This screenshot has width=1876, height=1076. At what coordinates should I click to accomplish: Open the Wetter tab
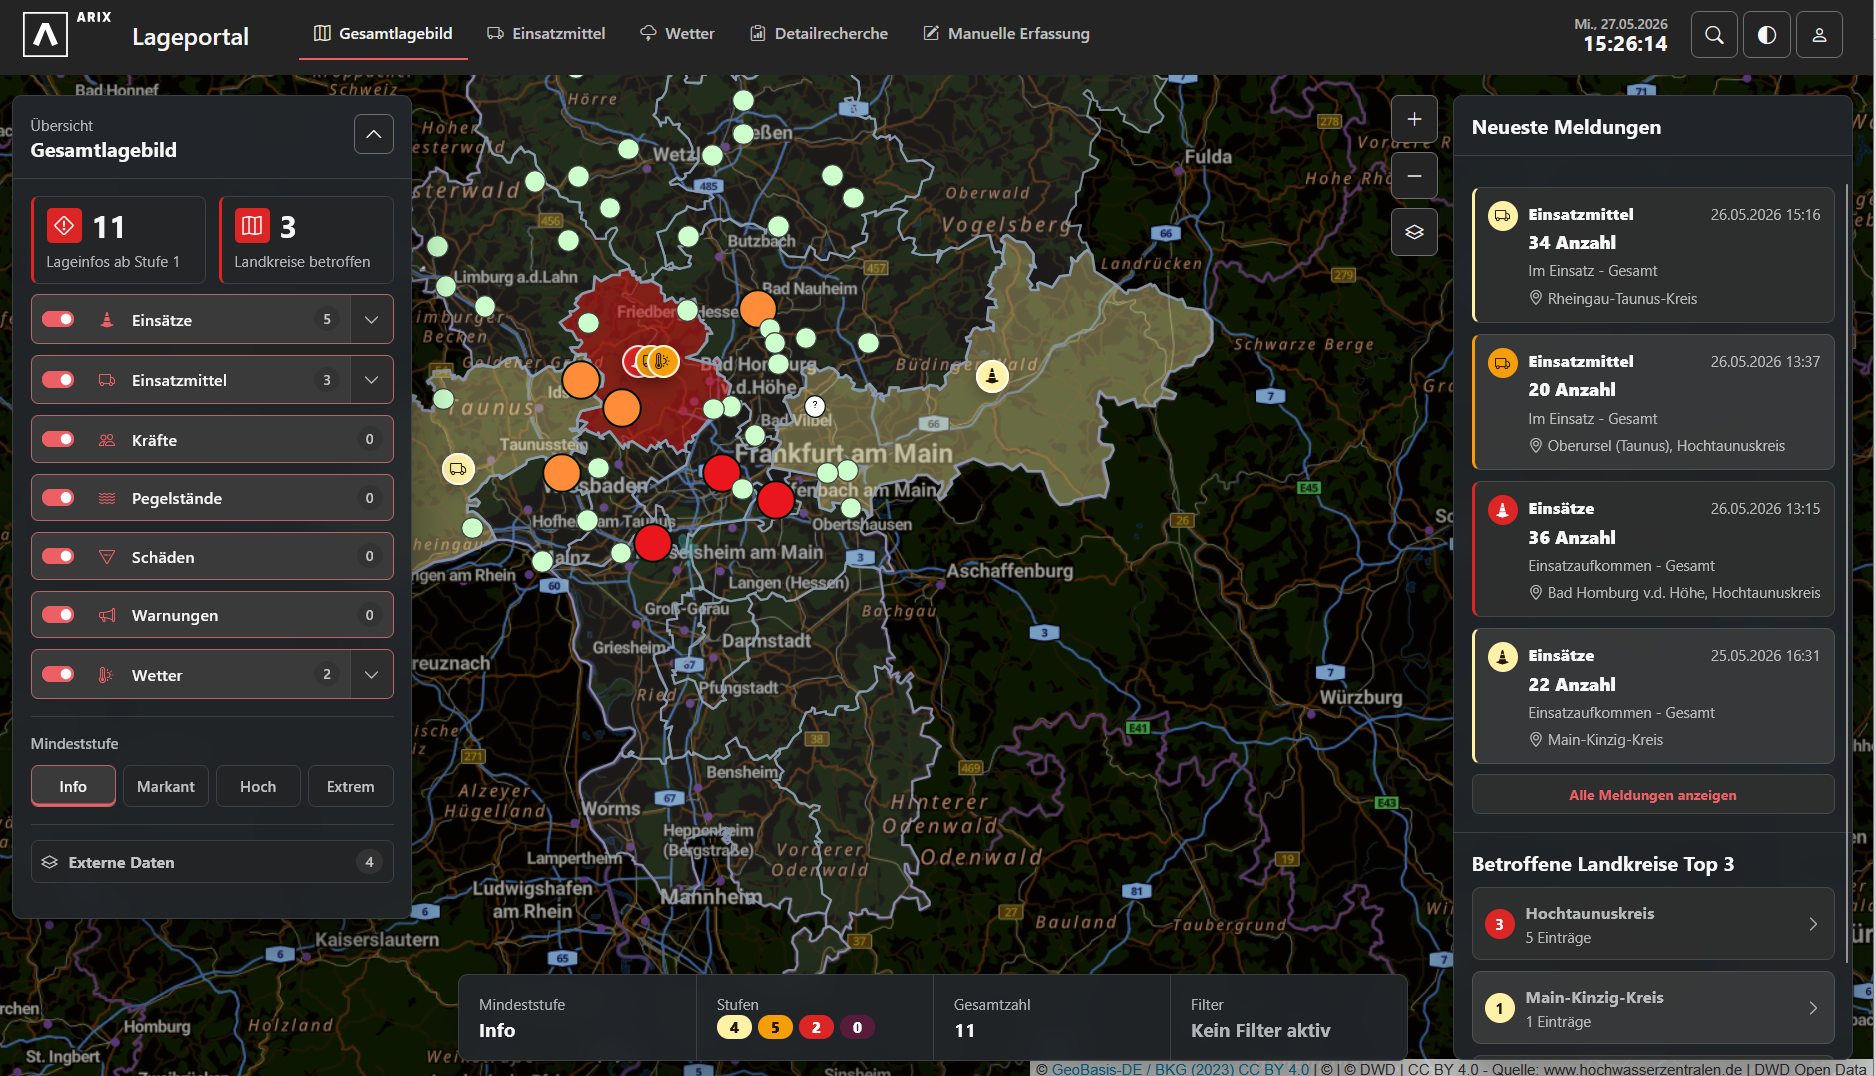[677, 34]
